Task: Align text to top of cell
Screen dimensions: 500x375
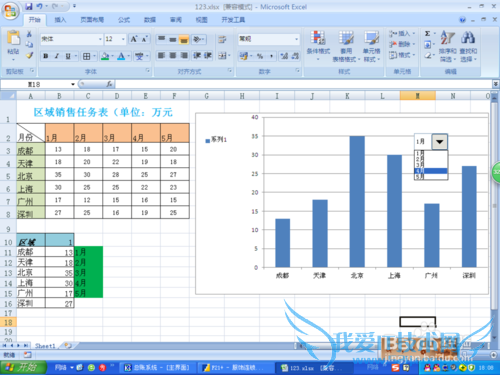Action: coord(161,39)
